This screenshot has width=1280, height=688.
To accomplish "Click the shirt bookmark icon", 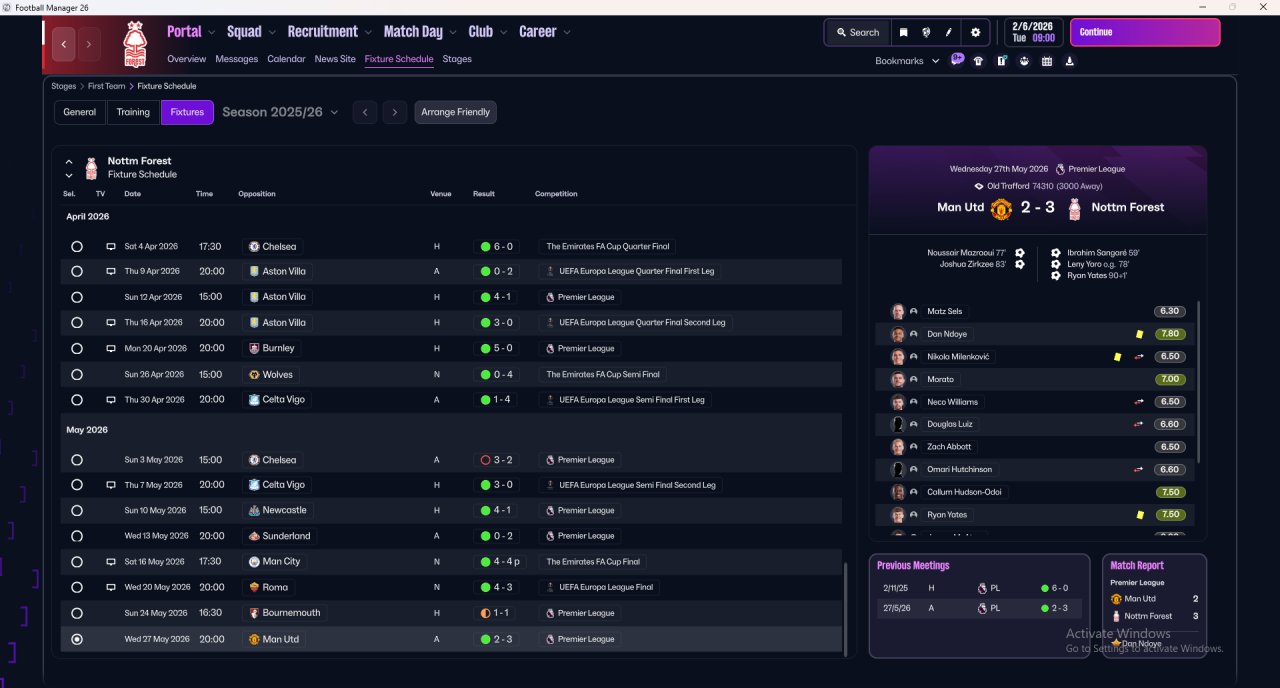I will tap(978, 61).
